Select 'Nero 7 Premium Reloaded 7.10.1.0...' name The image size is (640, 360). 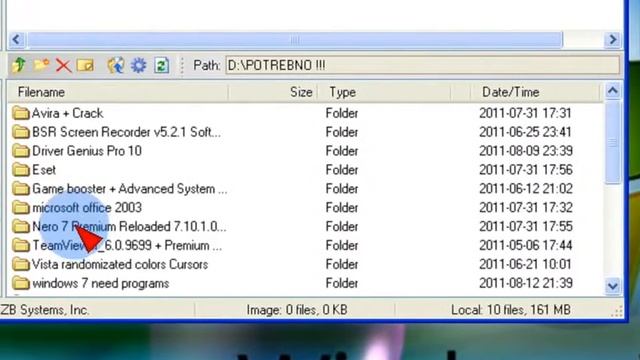(x=129, y=227)
